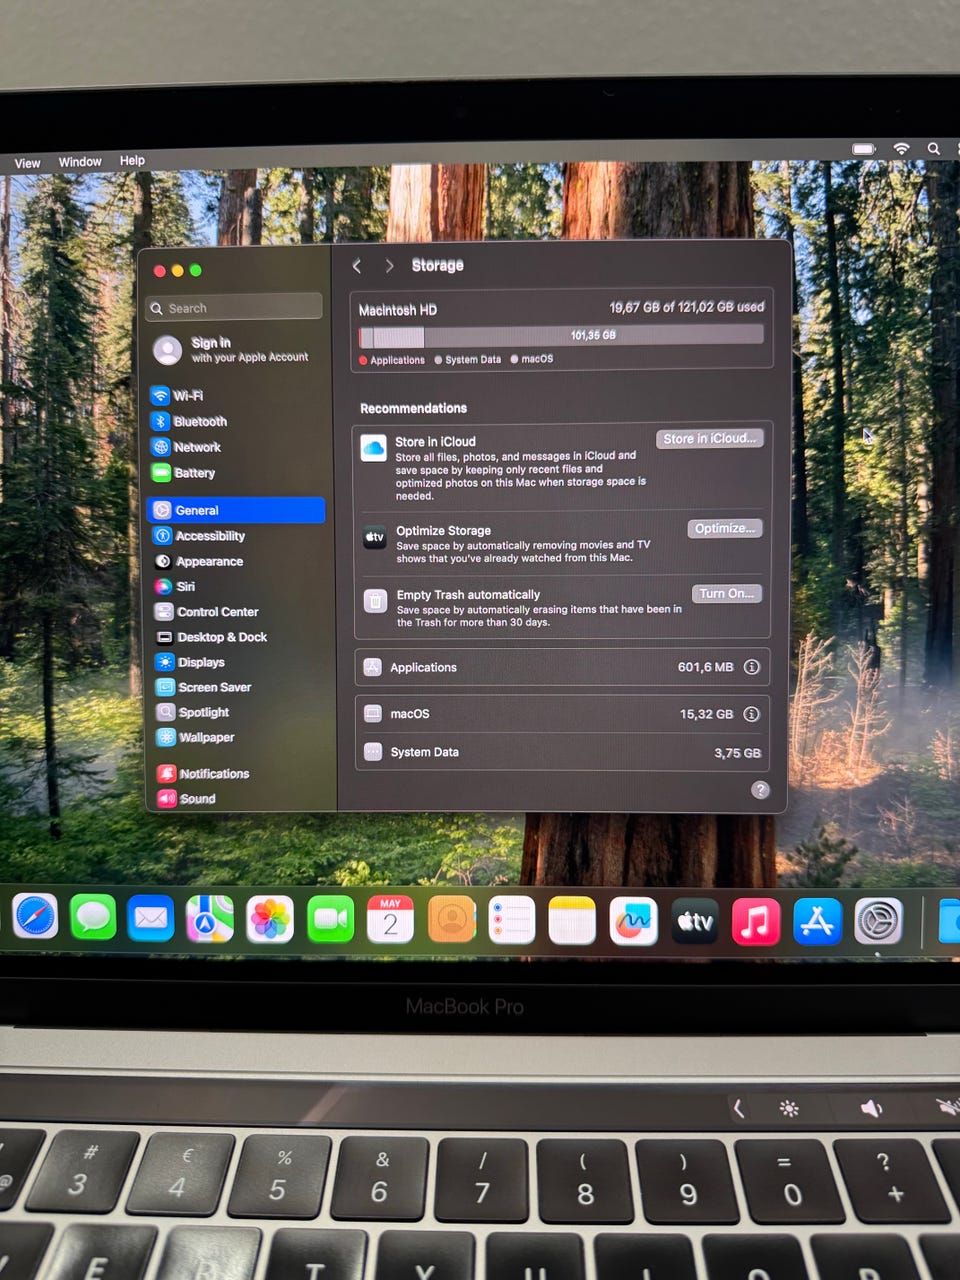This screenshot has width=960, height=1280.
Task: Open Desktop & Dock settings
Action: [211, 637]
